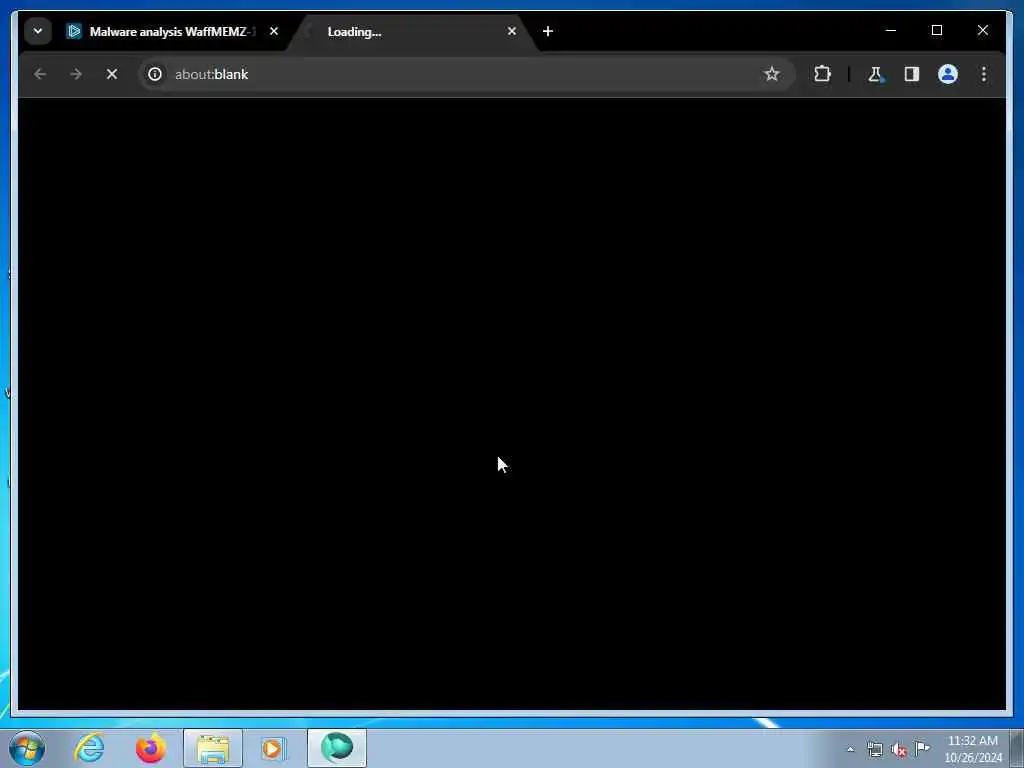This screenshot has width=1024, height=768.
Task: Open Action Center flag icon
Action: point(922,748)
